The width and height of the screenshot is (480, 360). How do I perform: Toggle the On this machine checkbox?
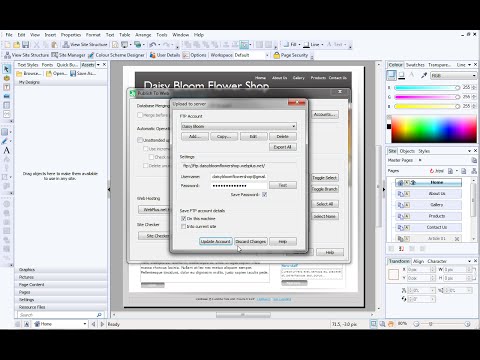tap(183, 218)
